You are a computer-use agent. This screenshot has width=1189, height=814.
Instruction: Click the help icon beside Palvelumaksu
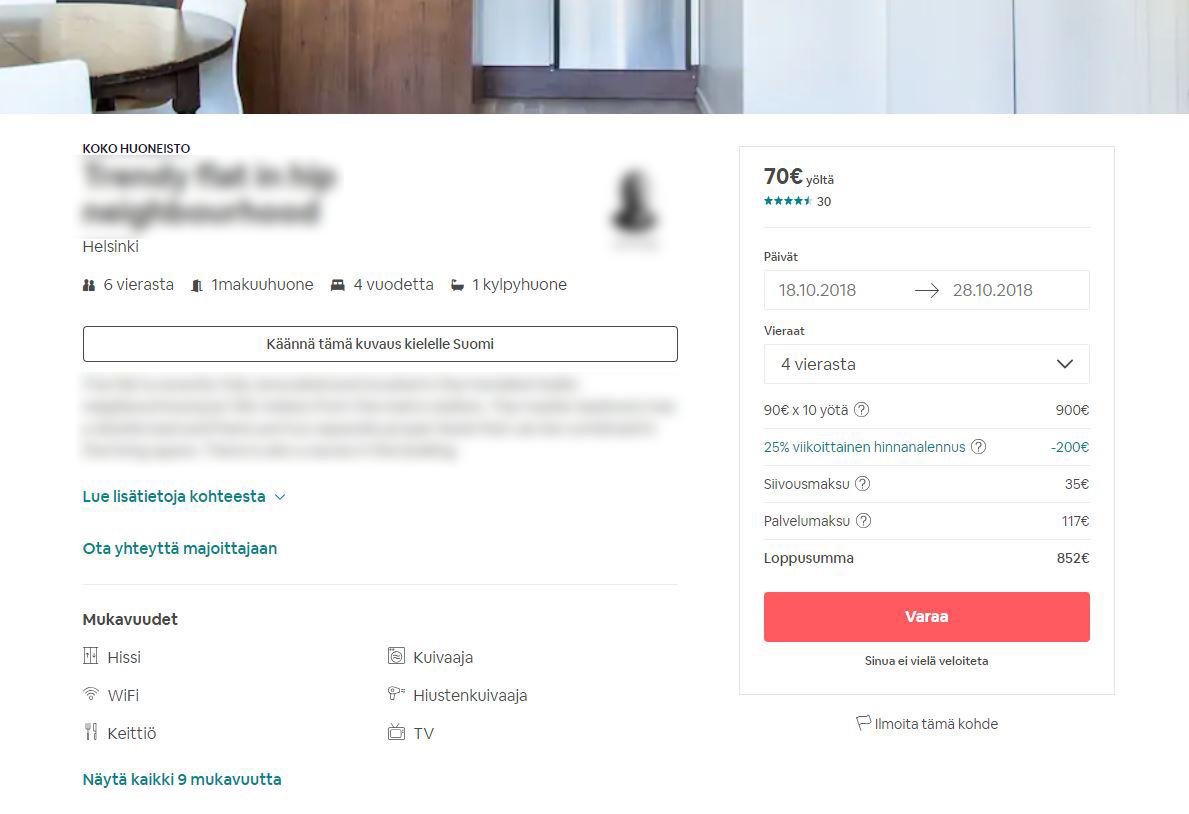[863, 521]
